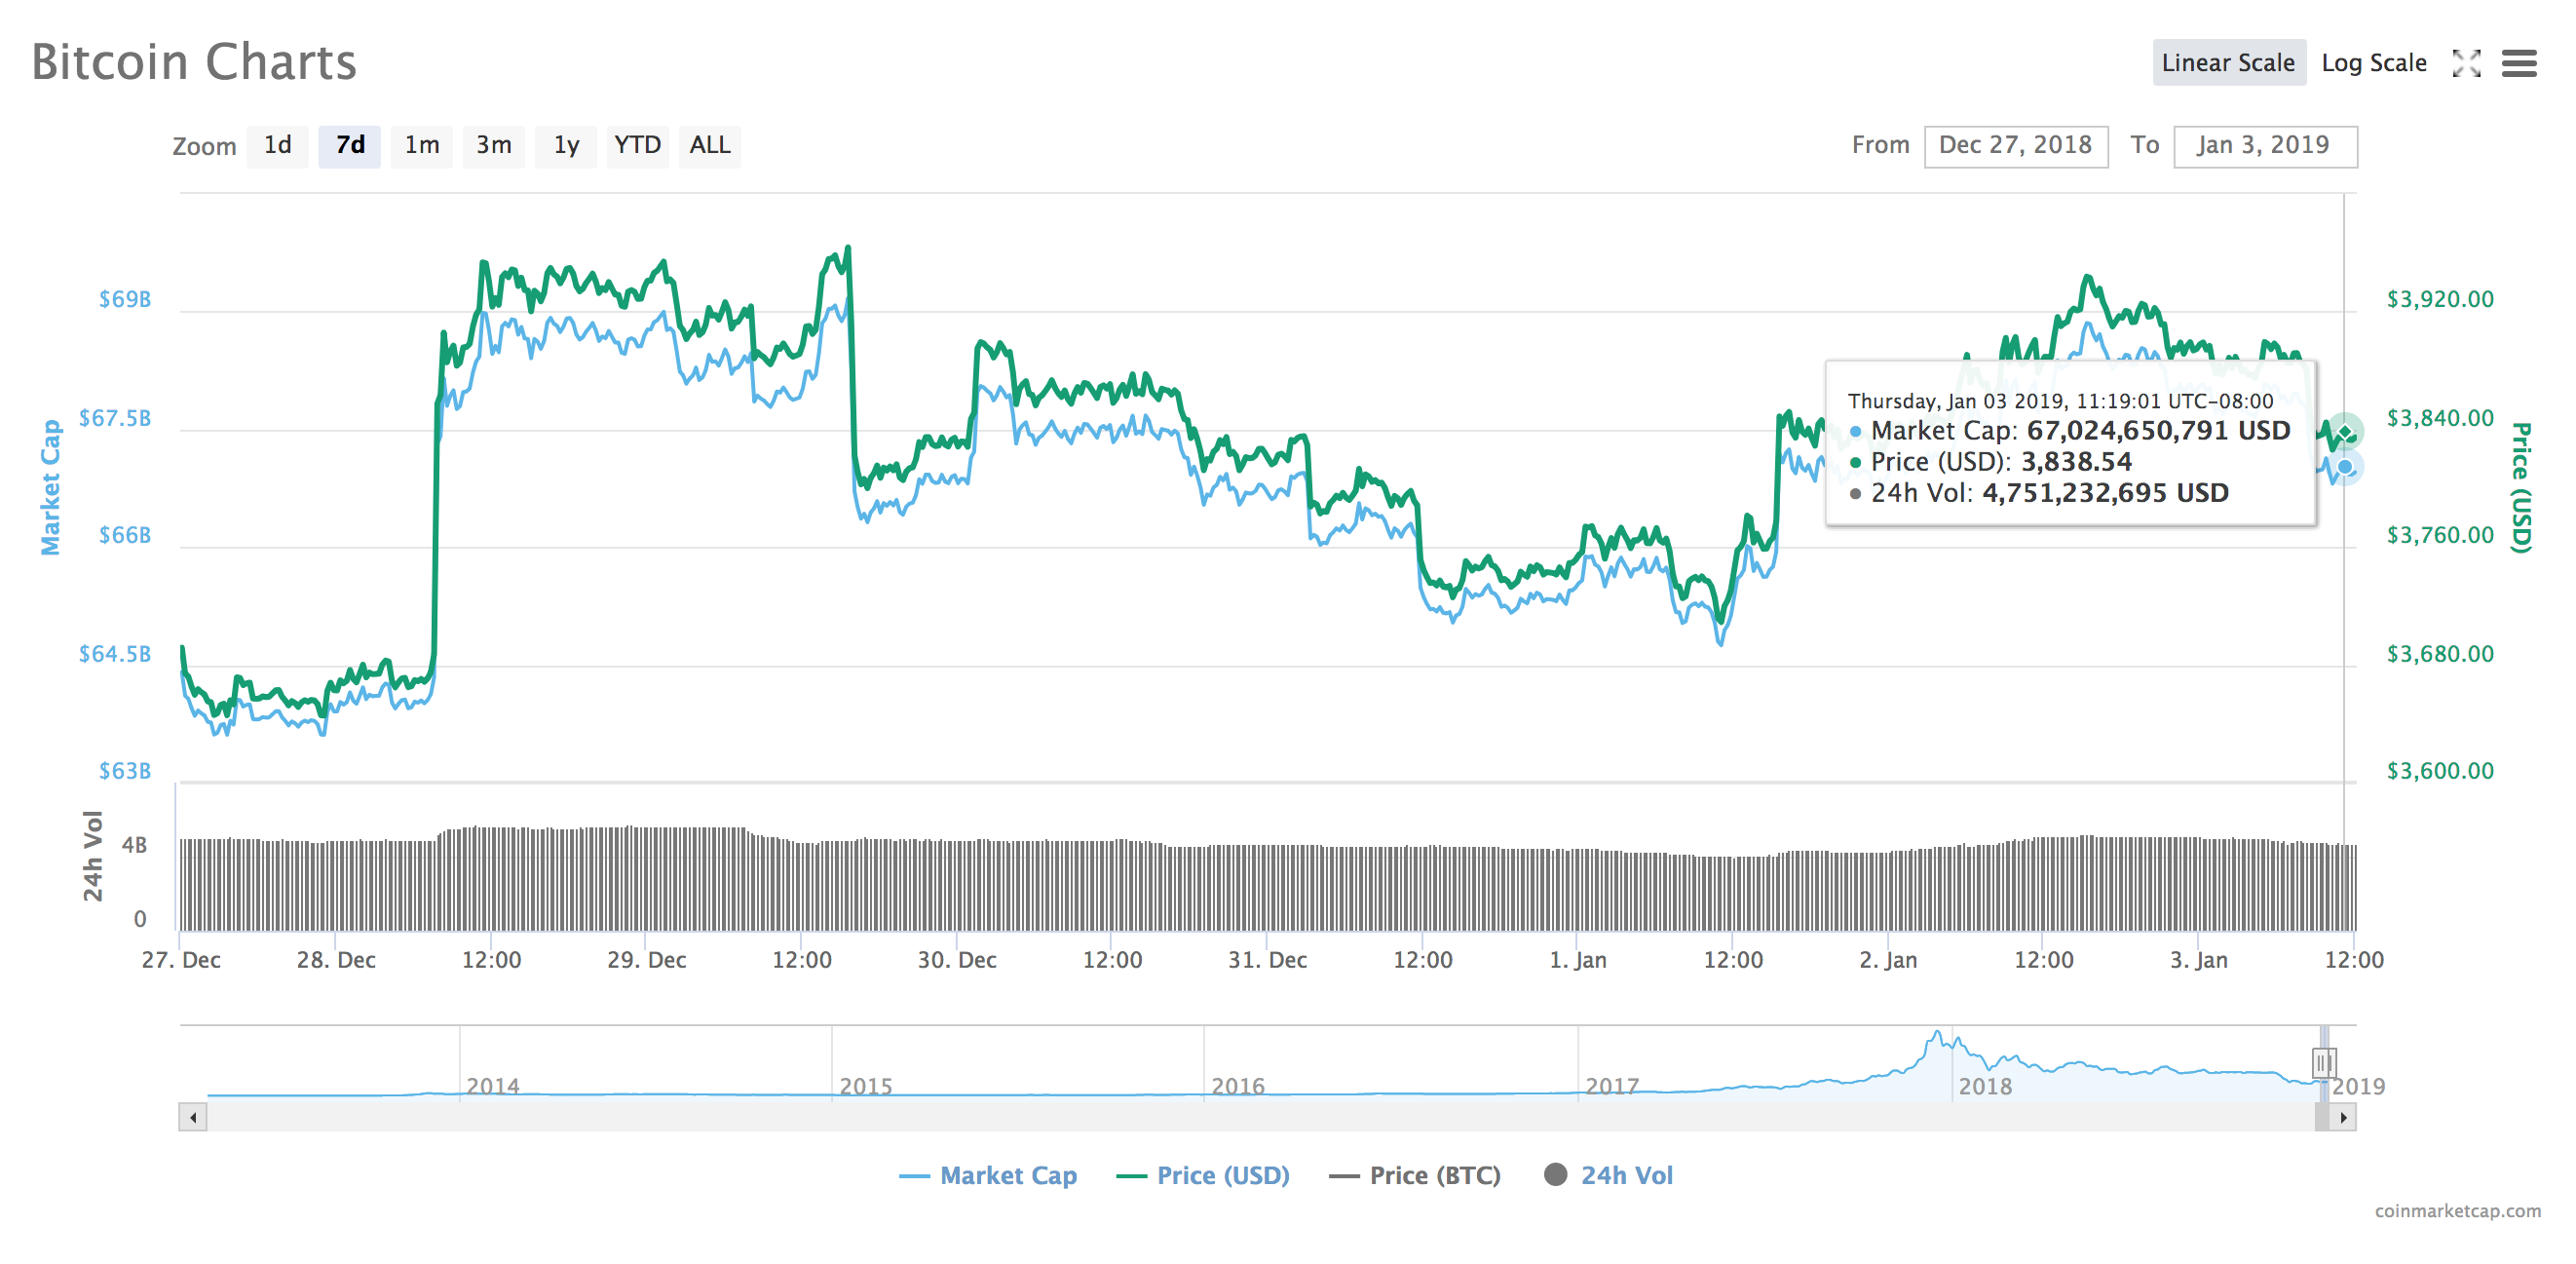The width and height of the screenshot is (2576, 1264).
Task: Set zoom to YTD
Action: coord(637,146)
